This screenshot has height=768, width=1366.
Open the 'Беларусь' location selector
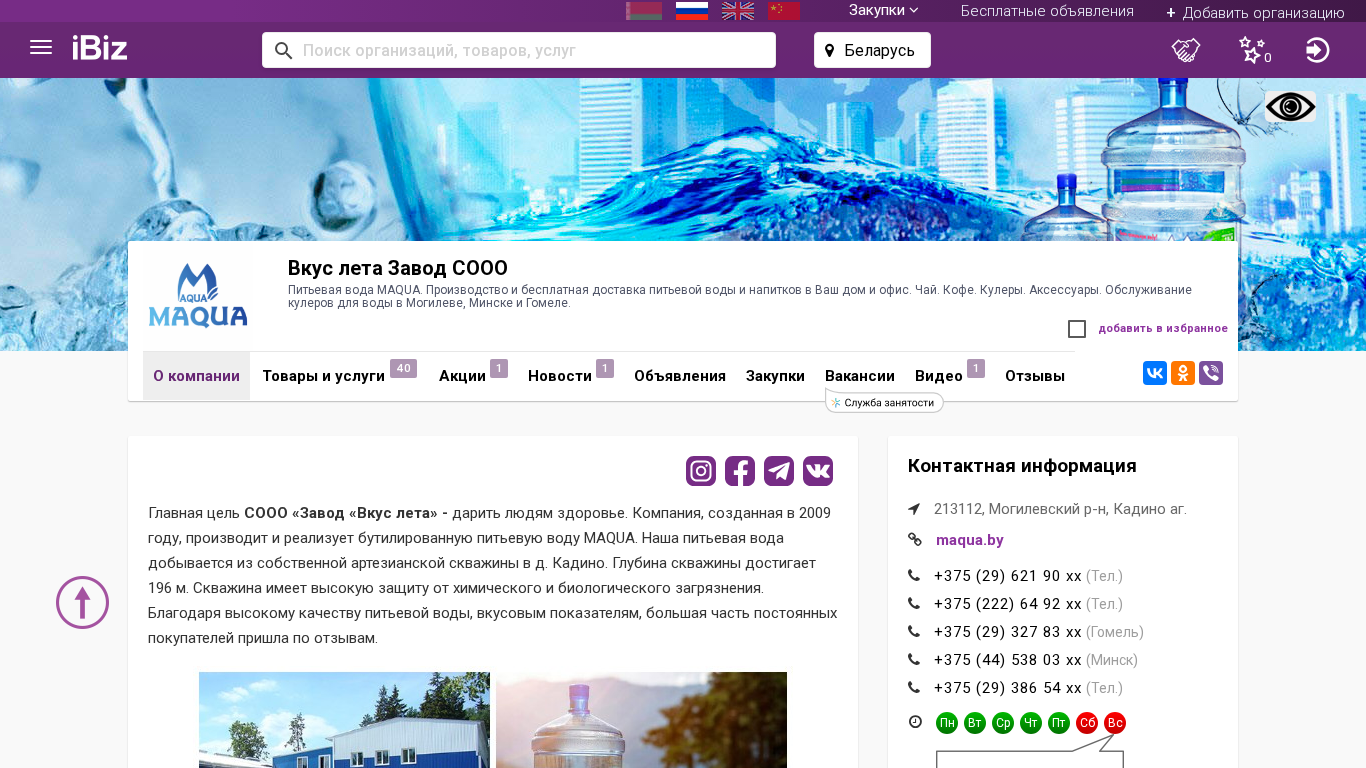[x=872, y=50]
